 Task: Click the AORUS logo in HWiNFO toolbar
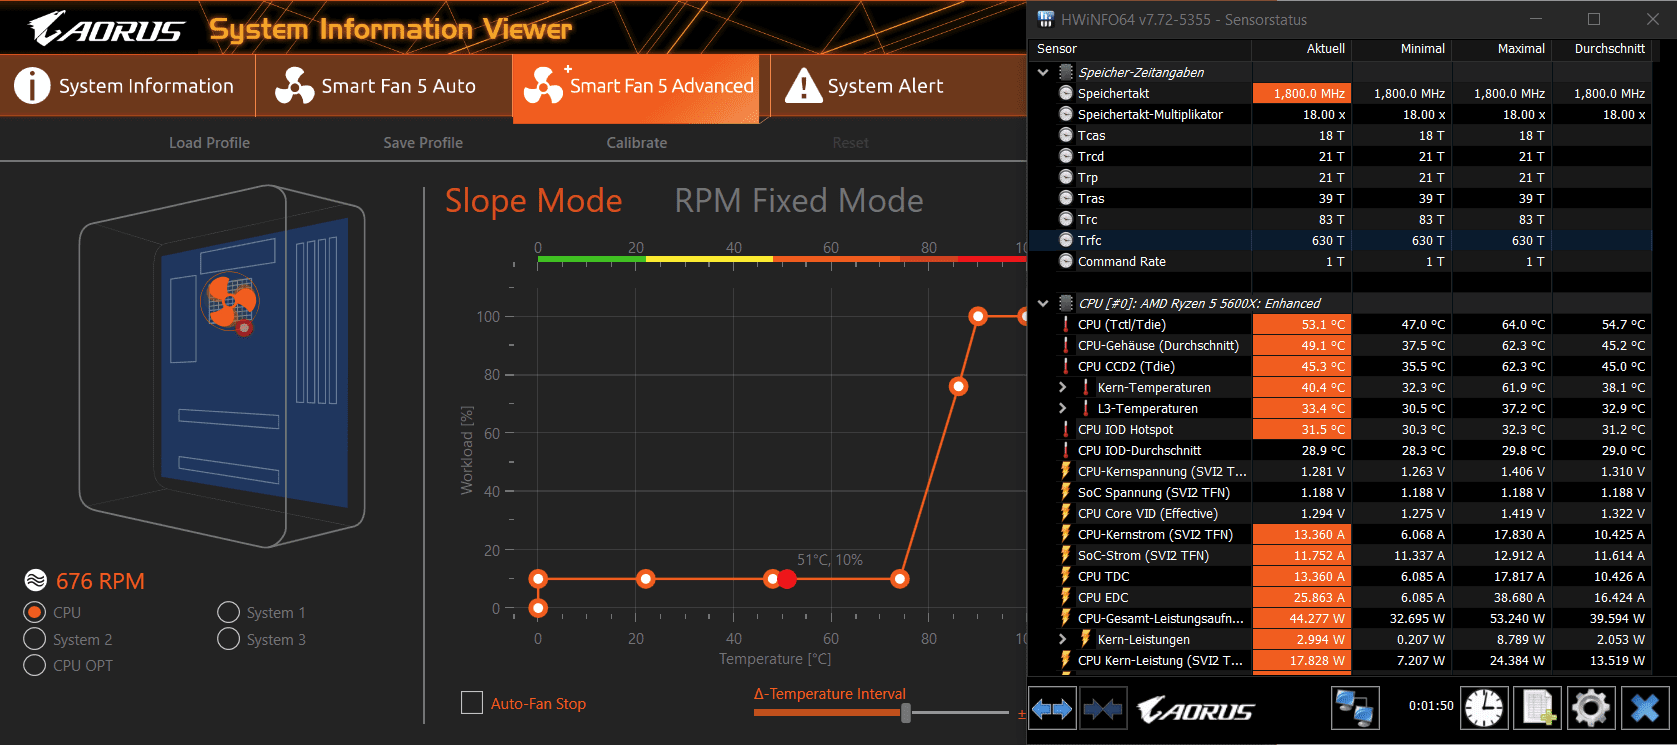tap(1195, 709)
